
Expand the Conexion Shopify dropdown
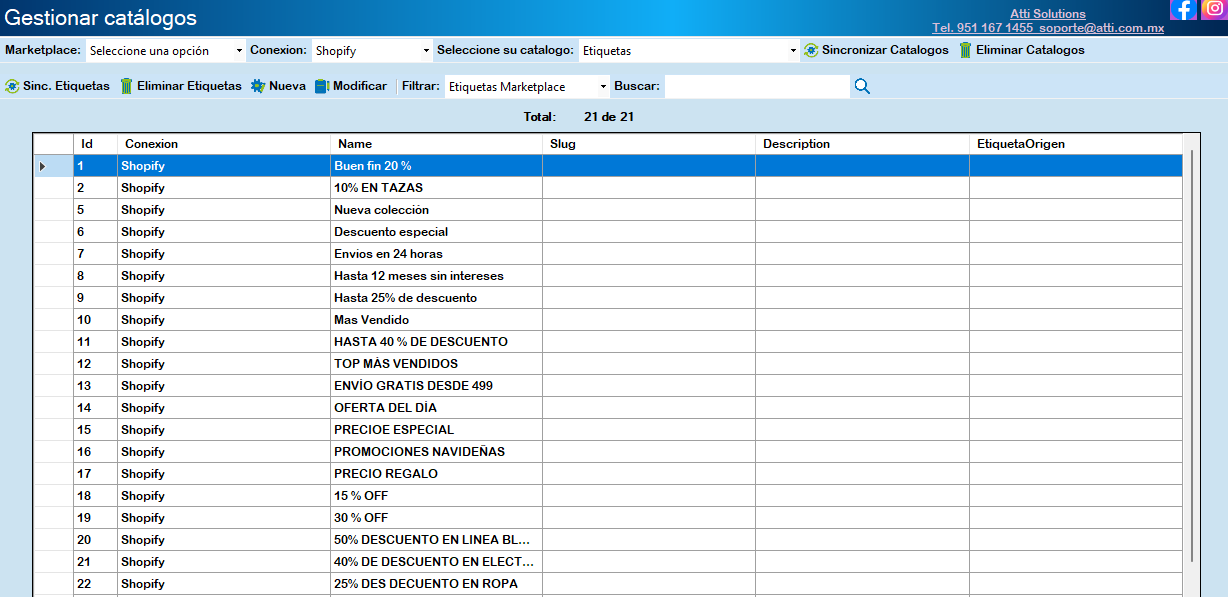[371, 51]
